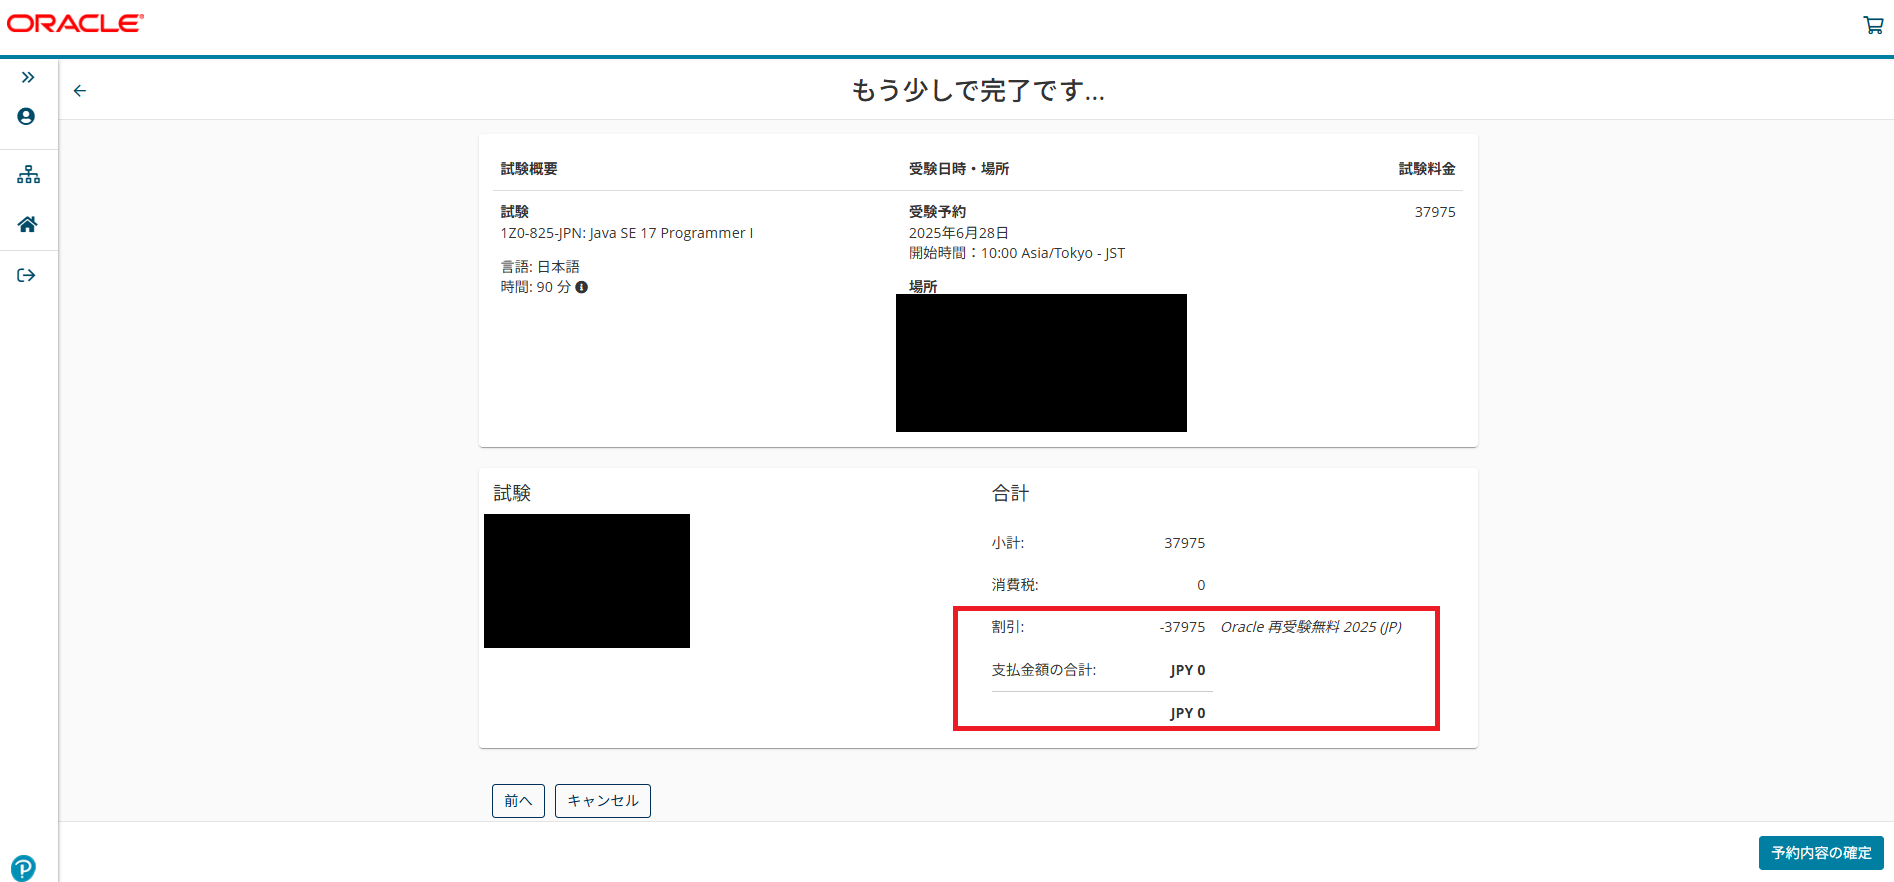
Task: Click the 前へ button
Action: click(x=518, y=801)
